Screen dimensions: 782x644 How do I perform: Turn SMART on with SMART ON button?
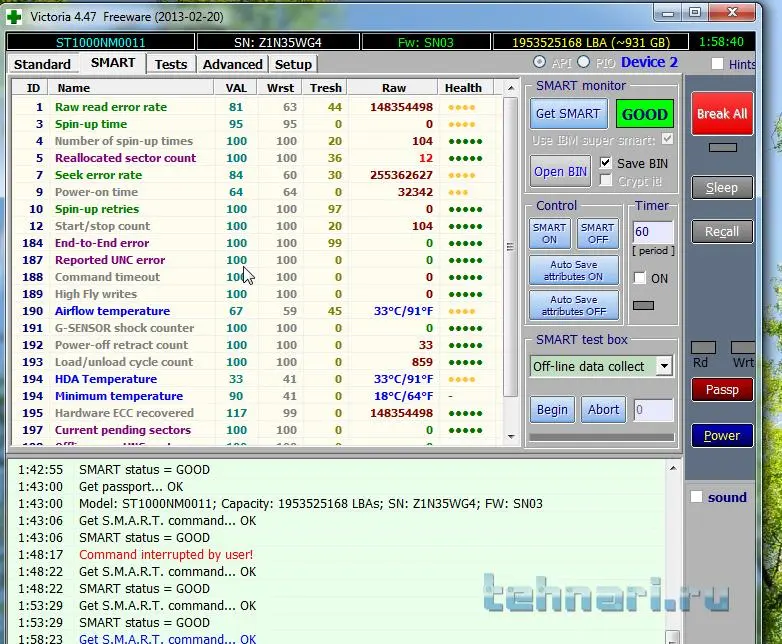tap(549, 233)
